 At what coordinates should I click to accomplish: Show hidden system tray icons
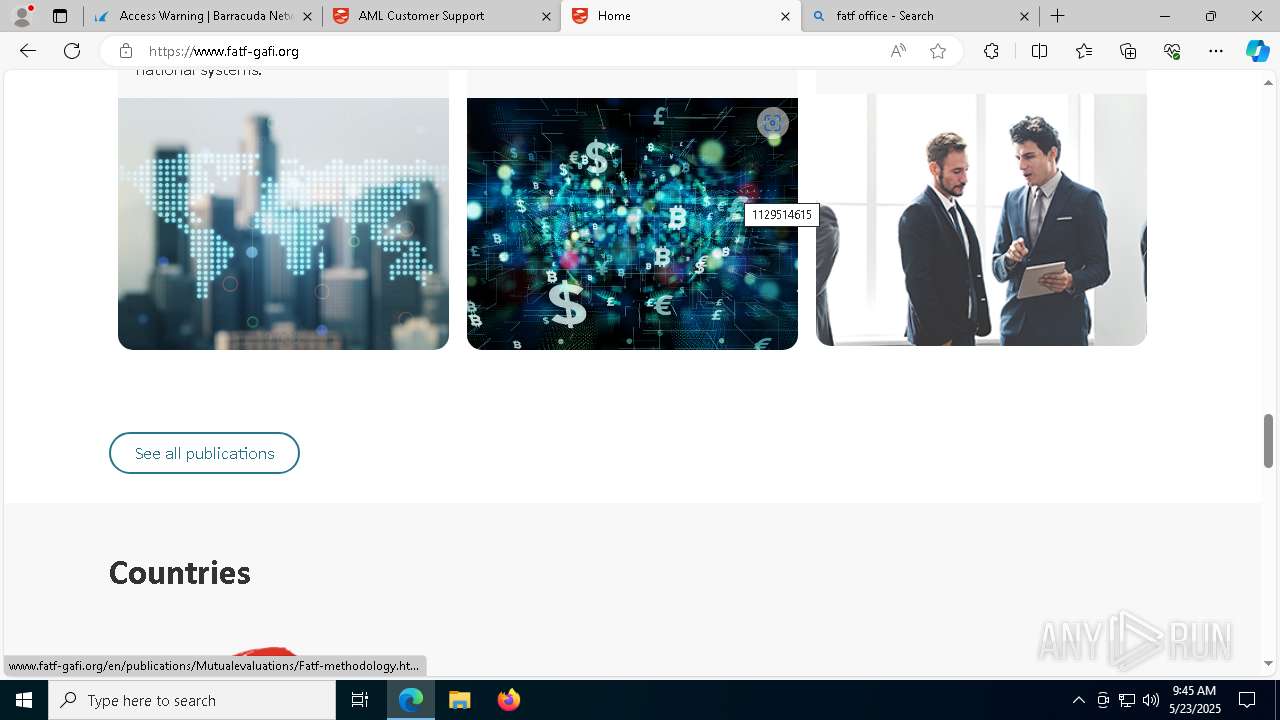1078,700
